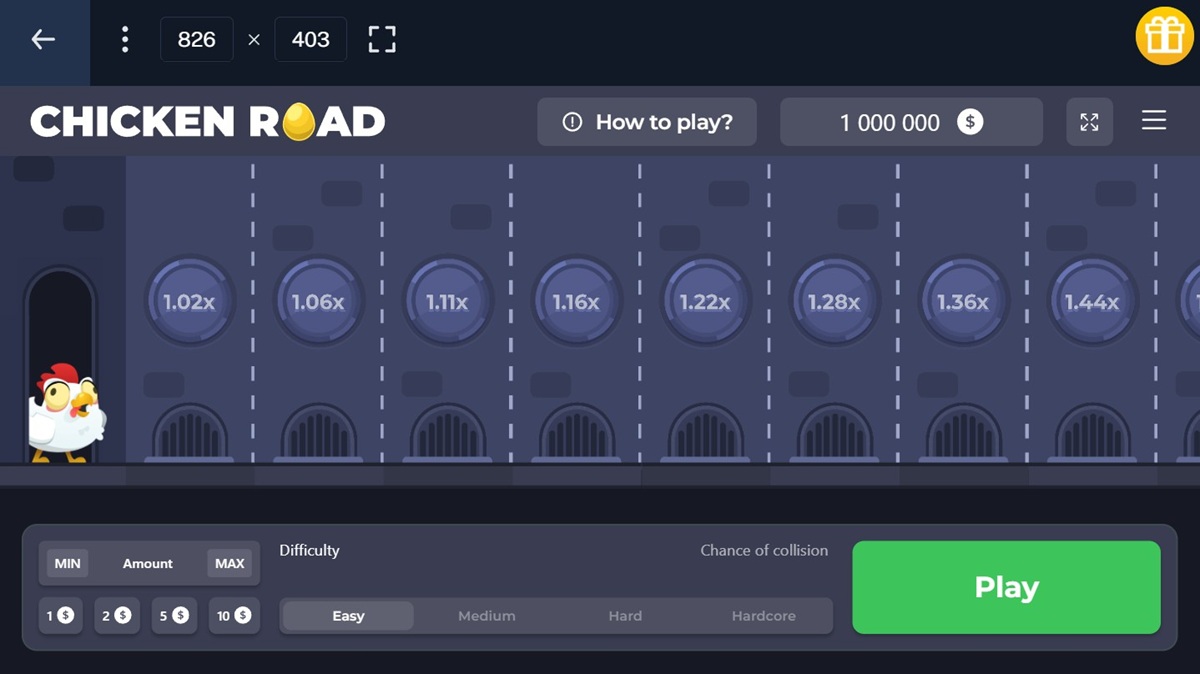Open the How to play? guide
1200x674 pixels.
point(647,122)
